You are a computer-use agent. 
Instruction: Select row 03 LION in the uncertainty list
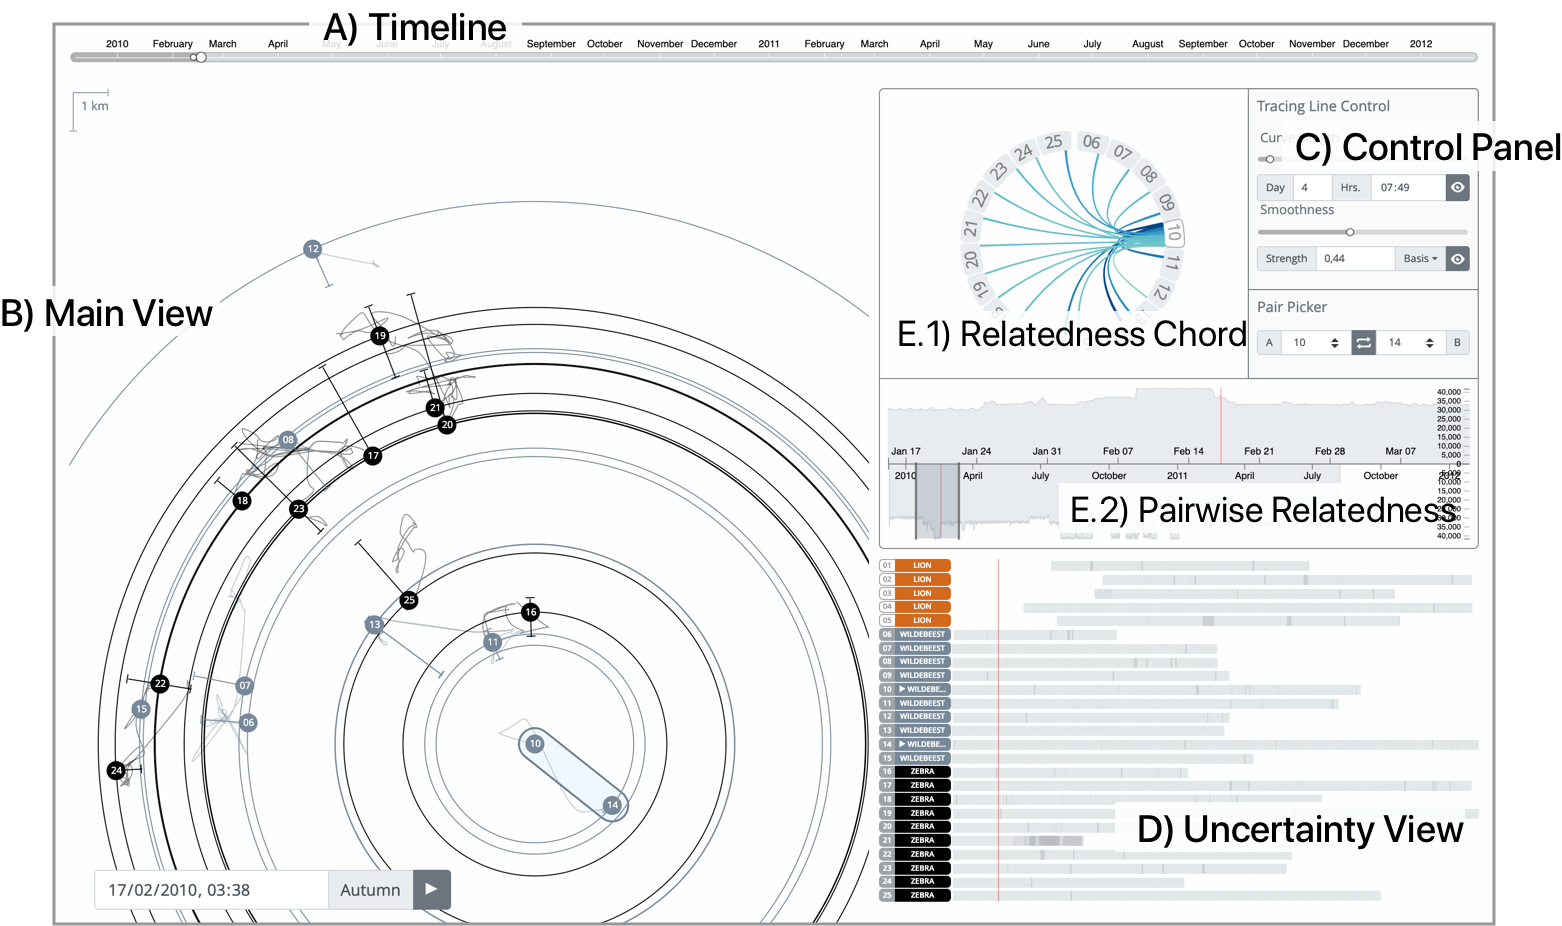[915, 593]
